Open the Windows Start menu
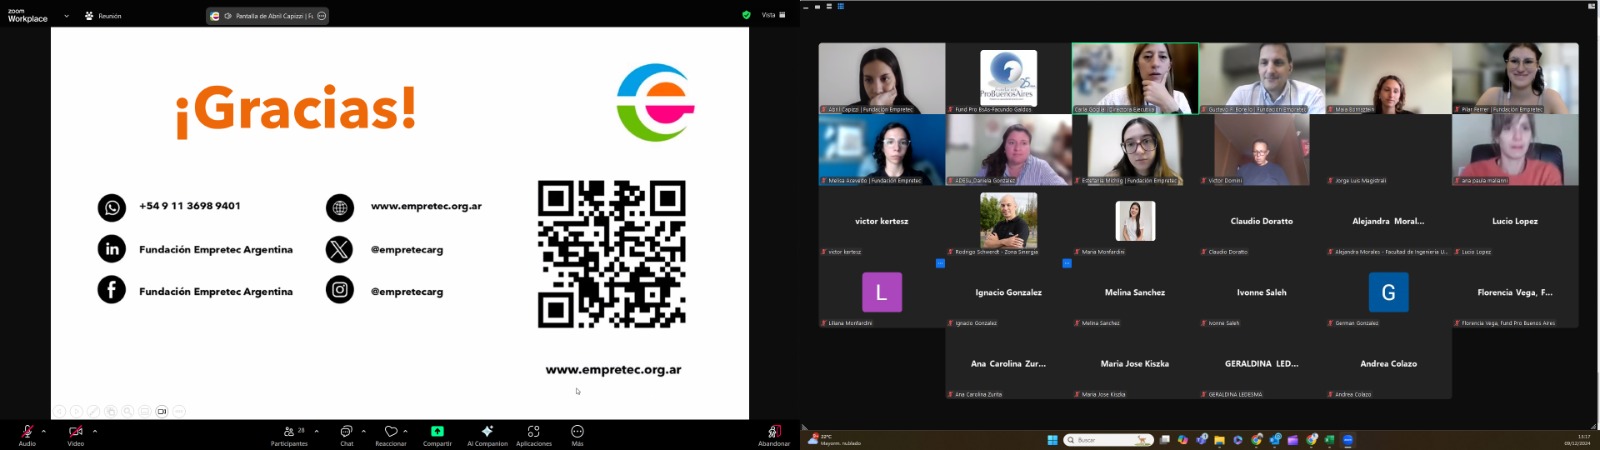 [1052, 440]
